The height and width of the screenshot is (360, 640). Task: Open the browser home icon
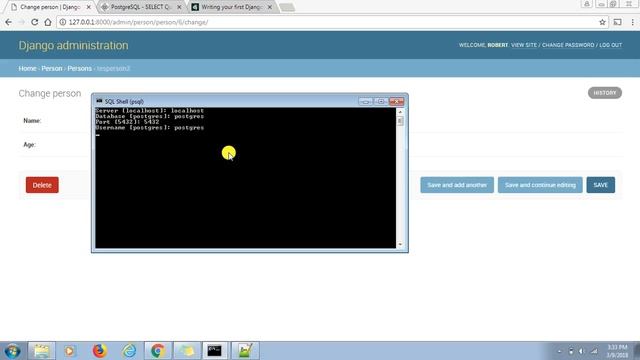pos(48,22)
